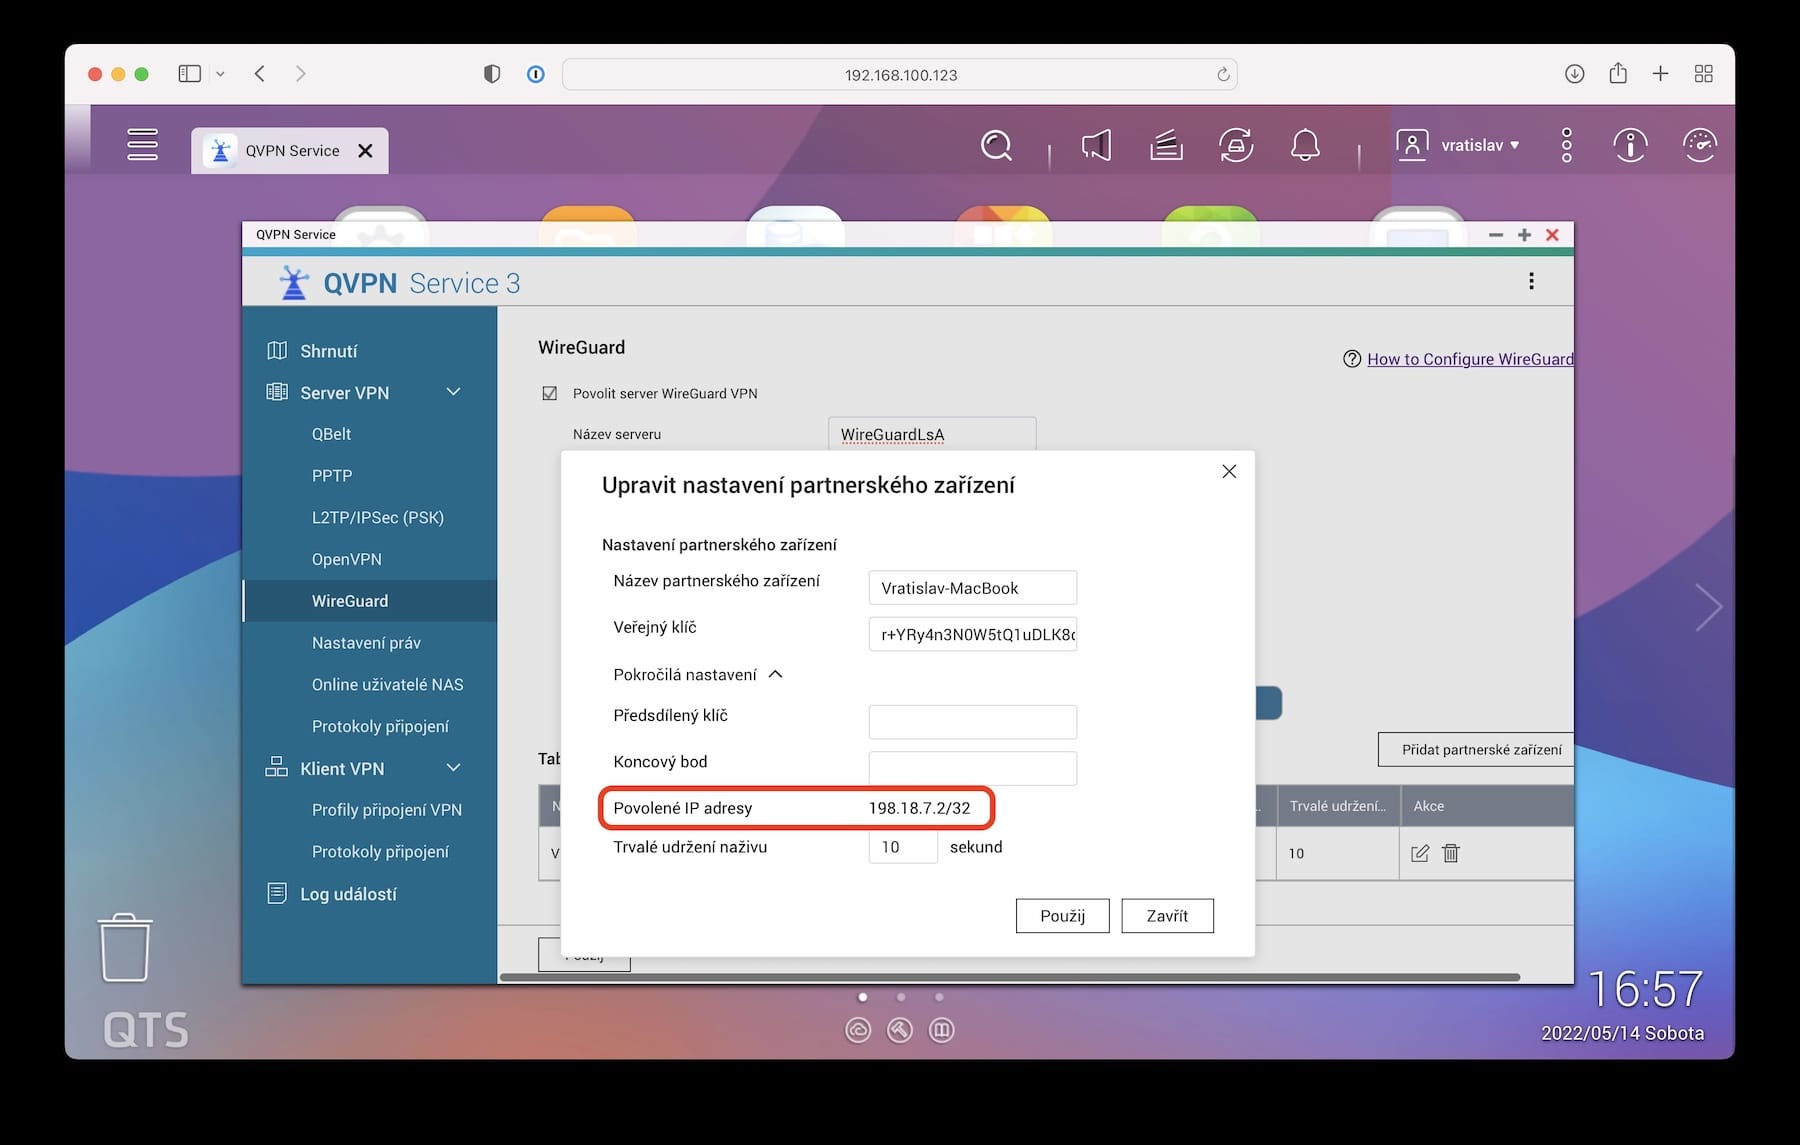The height and width of the screenshot is (1145, 1800).
Task: Click the Název serveru field WireGuardLsA
Action: coord(932,434)
